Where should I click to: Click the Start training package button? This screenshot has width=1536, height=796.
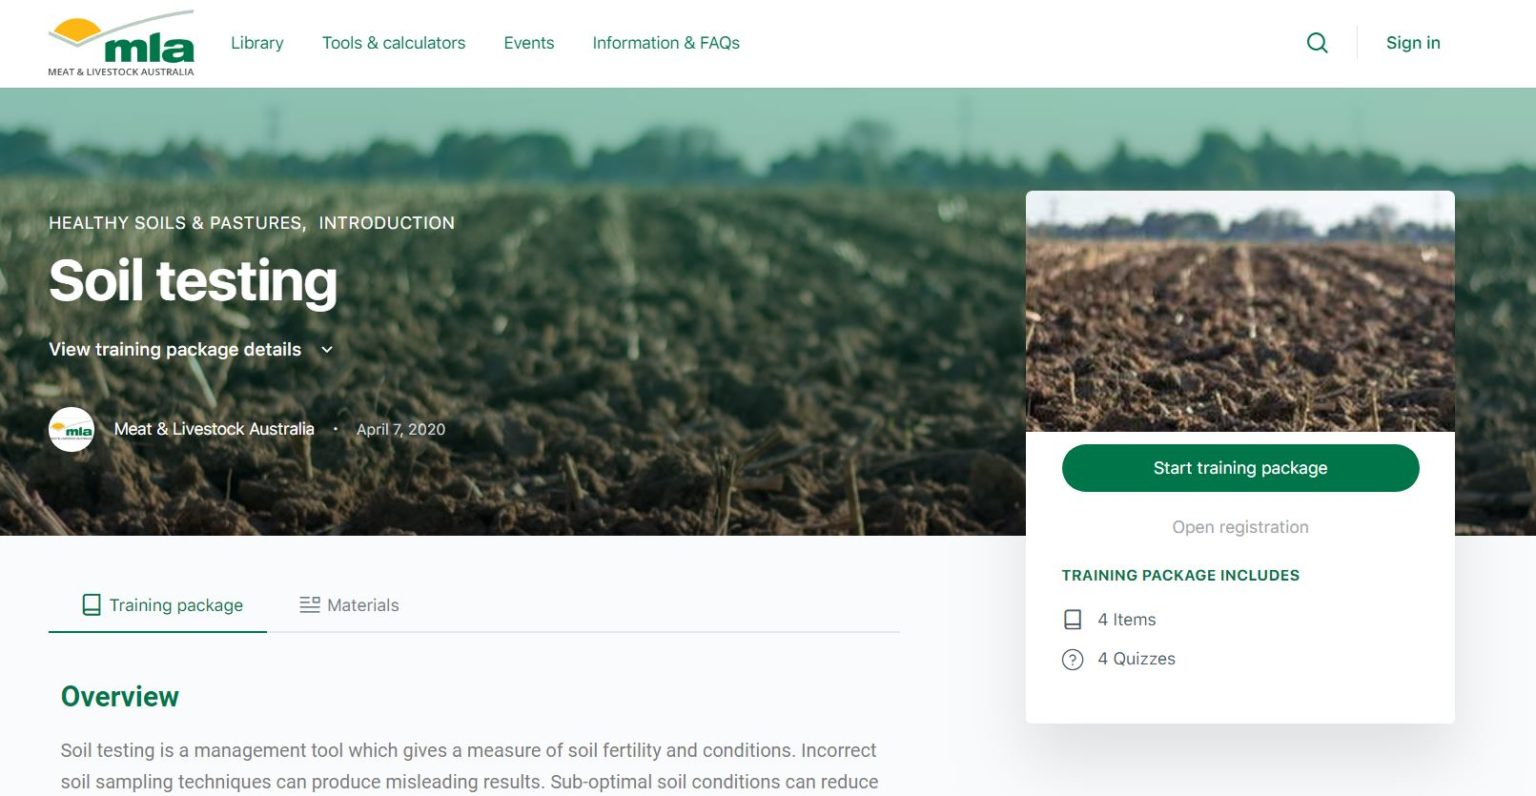coord(1240,468)
